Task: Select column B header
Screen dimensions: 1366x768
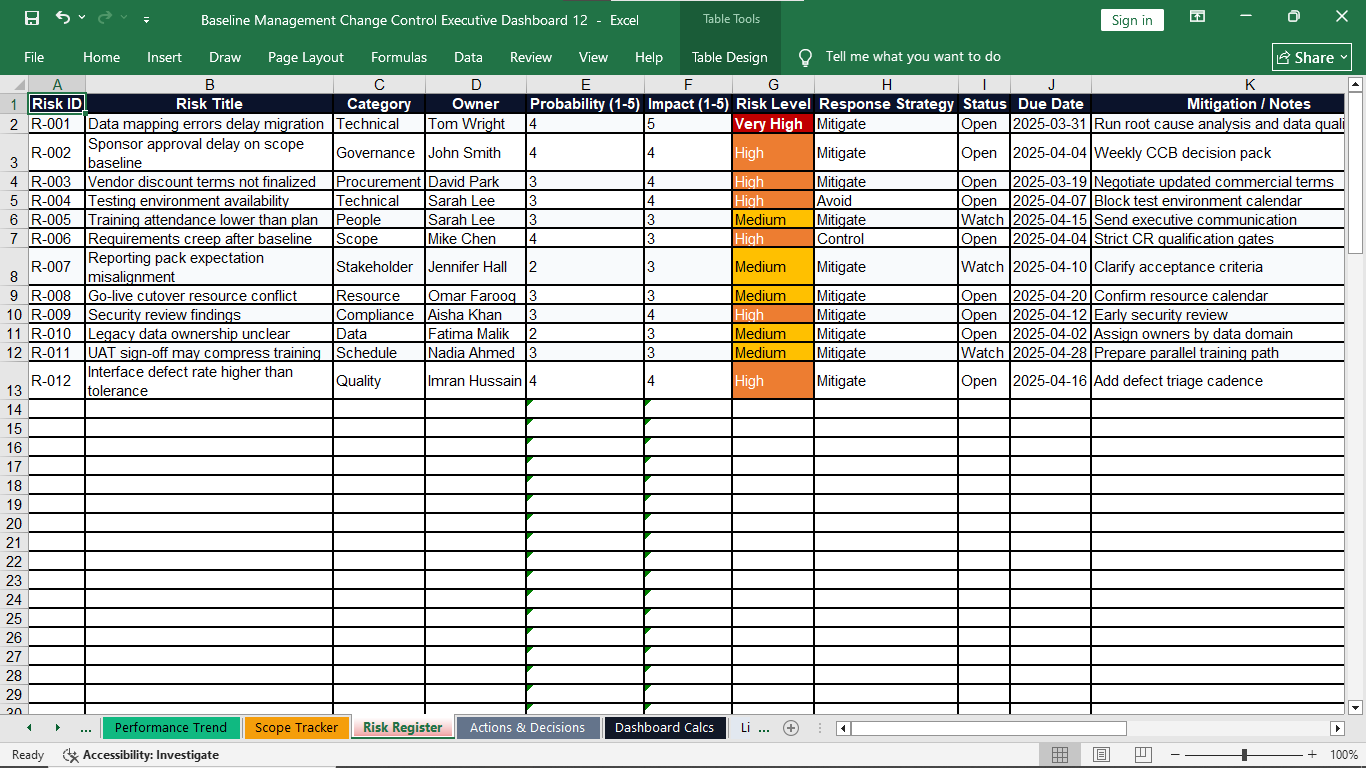Action: 209,85
